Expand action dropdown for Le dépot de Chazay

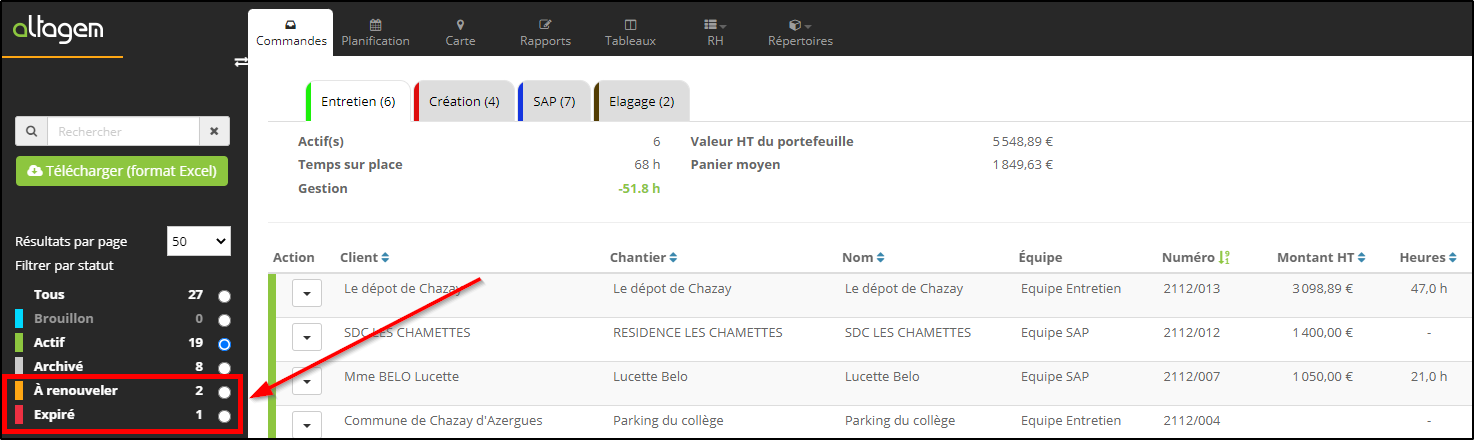[x=307, y=294]
